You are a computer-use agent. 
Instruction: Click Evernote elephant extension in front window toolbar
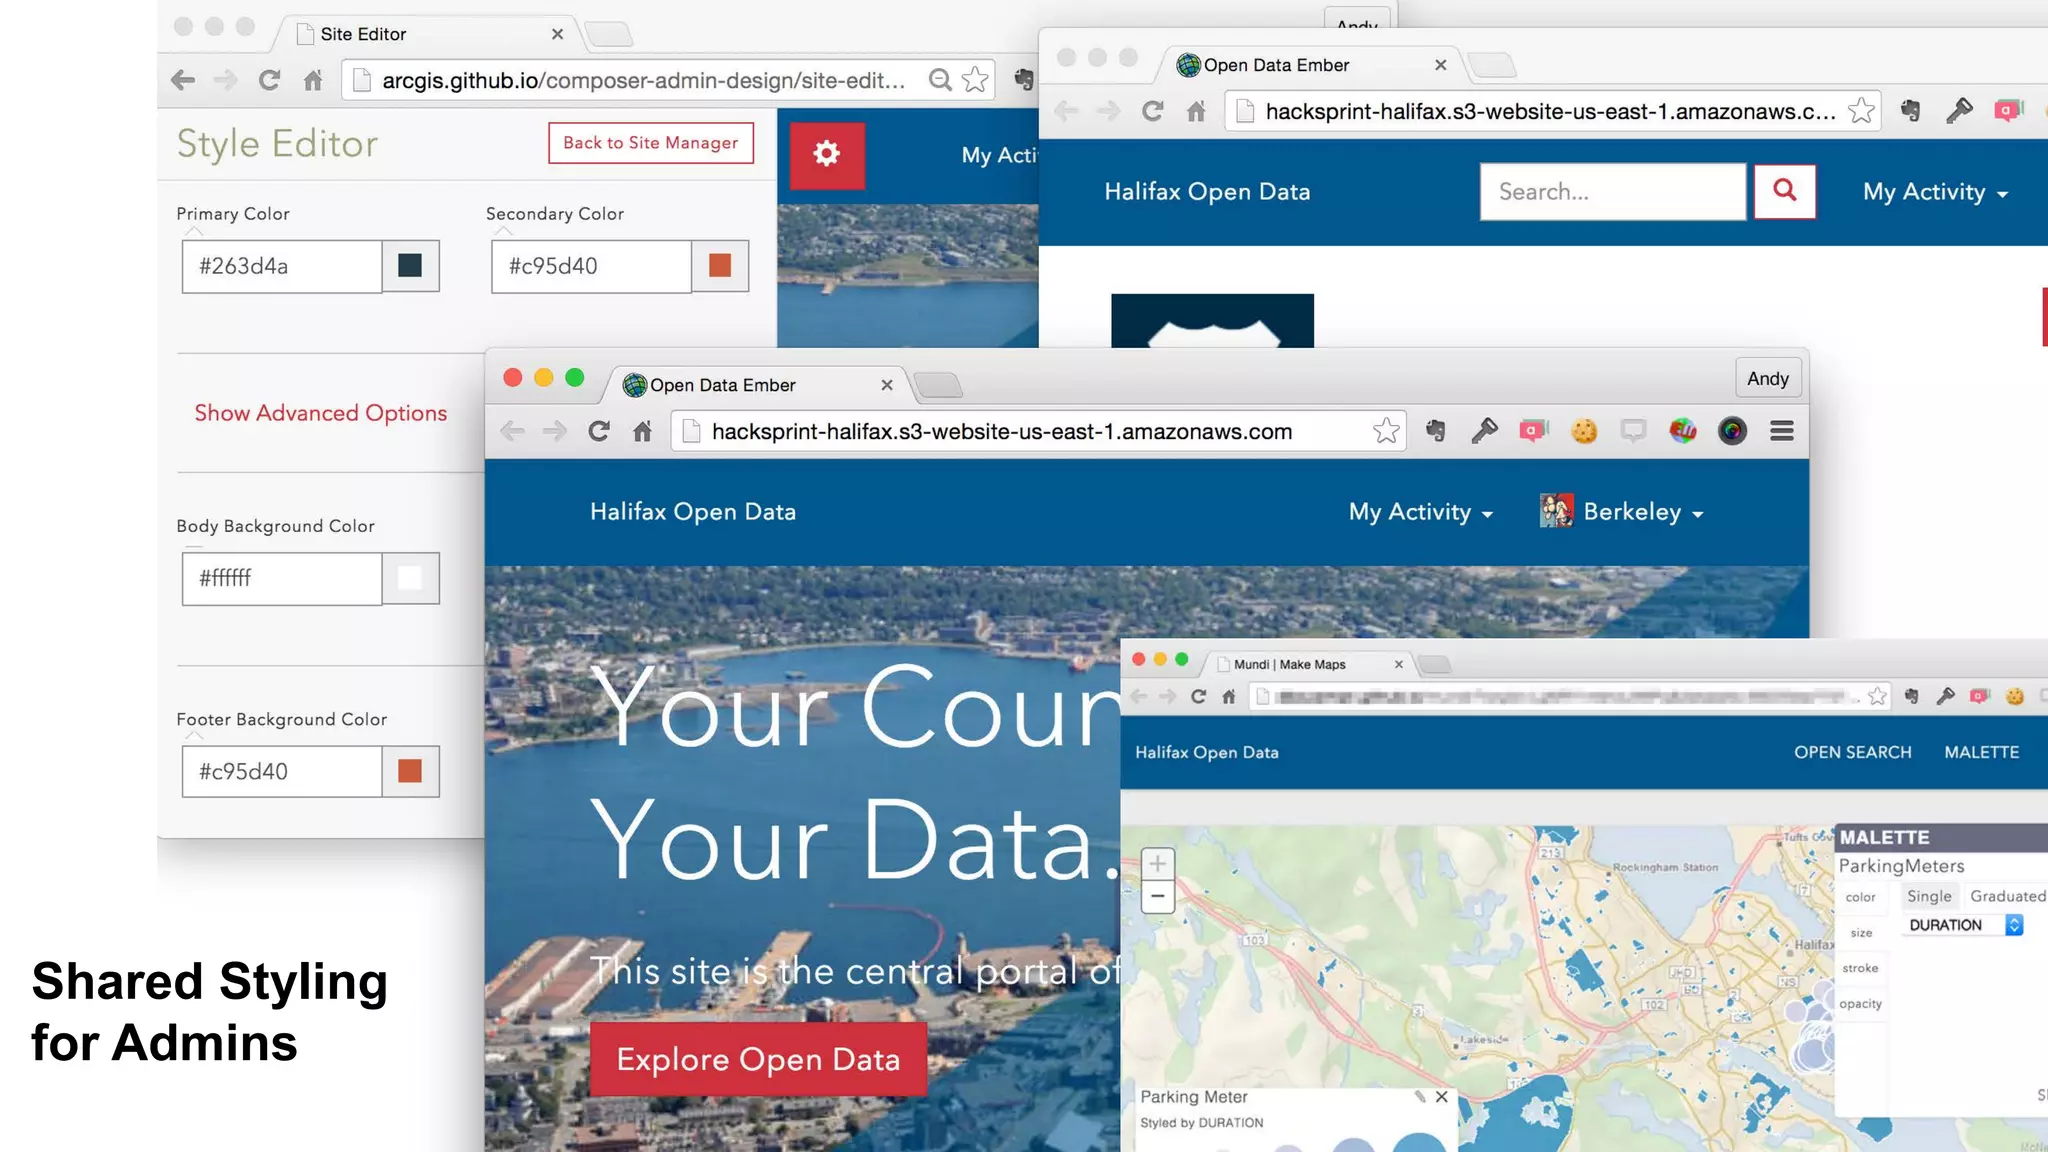coord(1436,431)
